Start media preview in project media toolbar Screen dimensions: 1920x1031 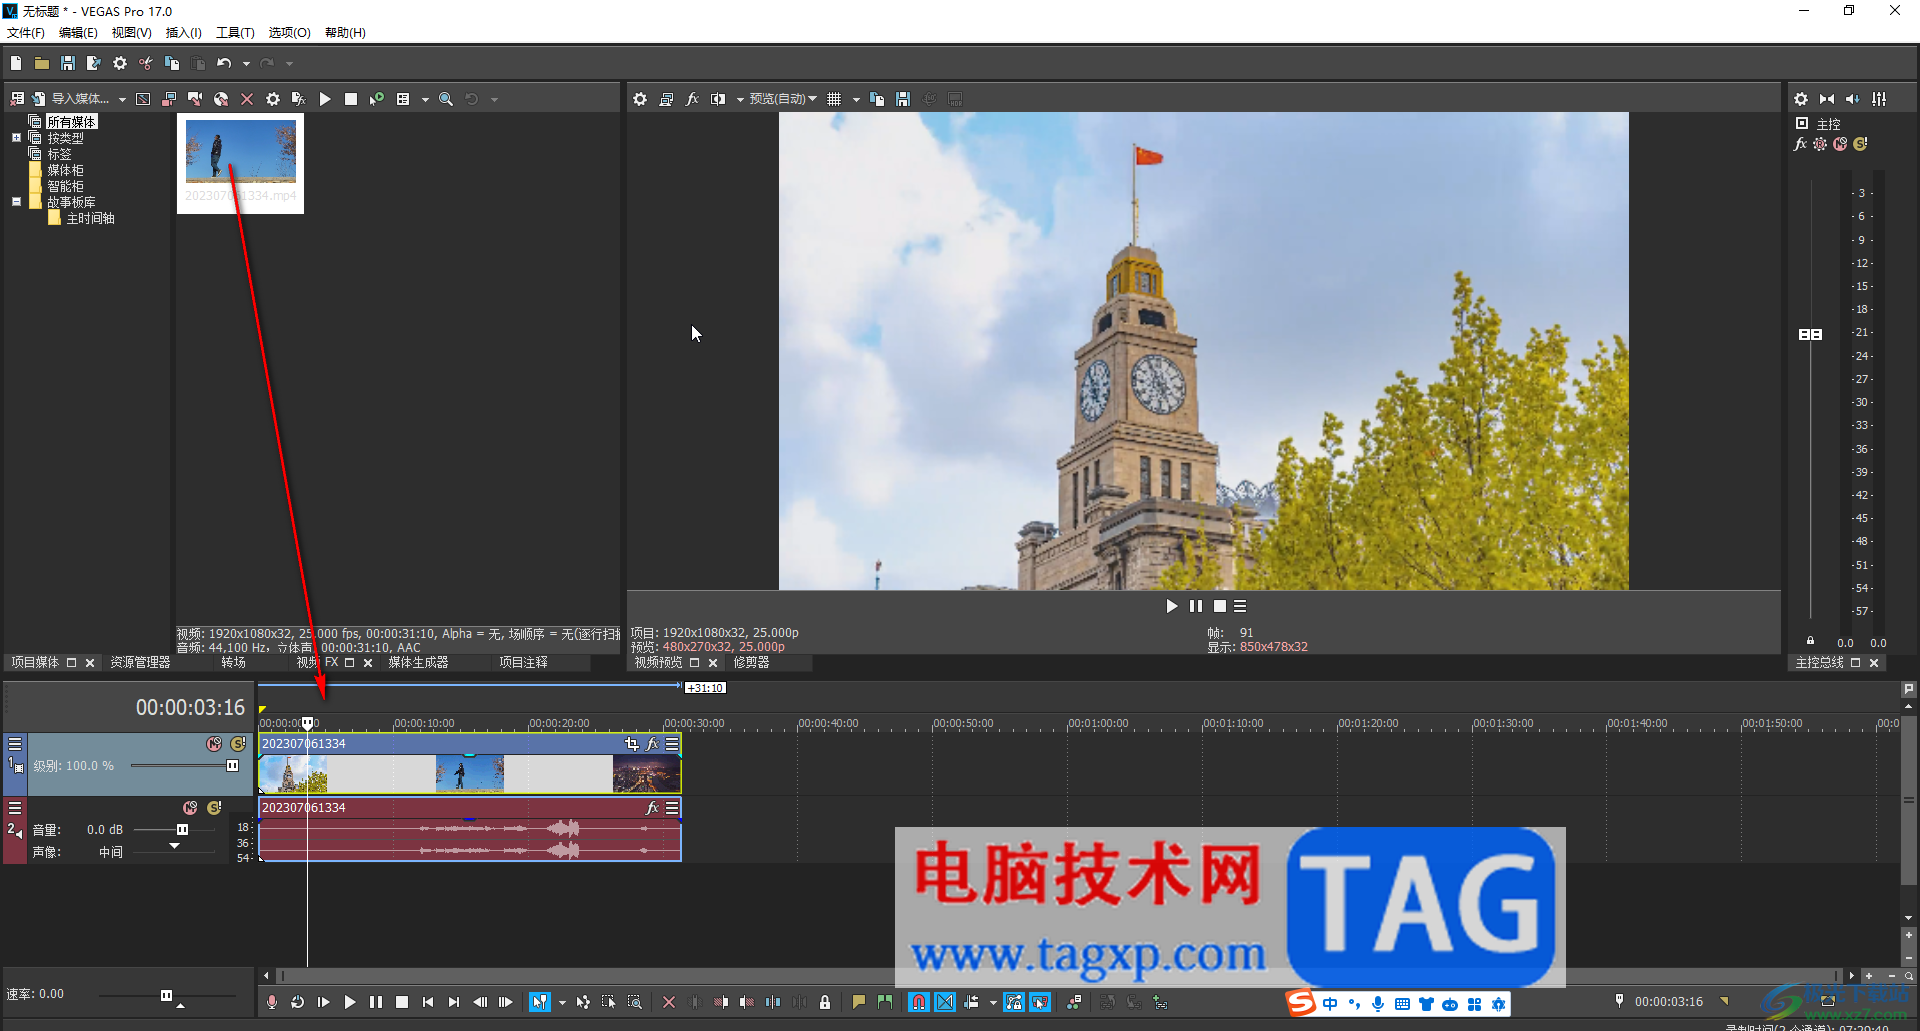325,99
